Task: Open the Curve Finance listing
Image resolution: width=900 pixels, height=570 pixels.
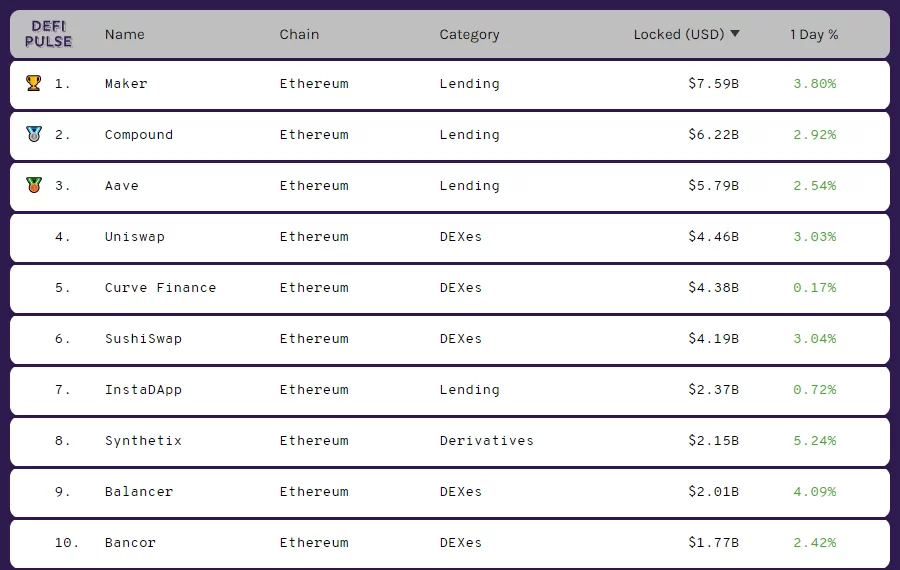Action: [160, 288]
